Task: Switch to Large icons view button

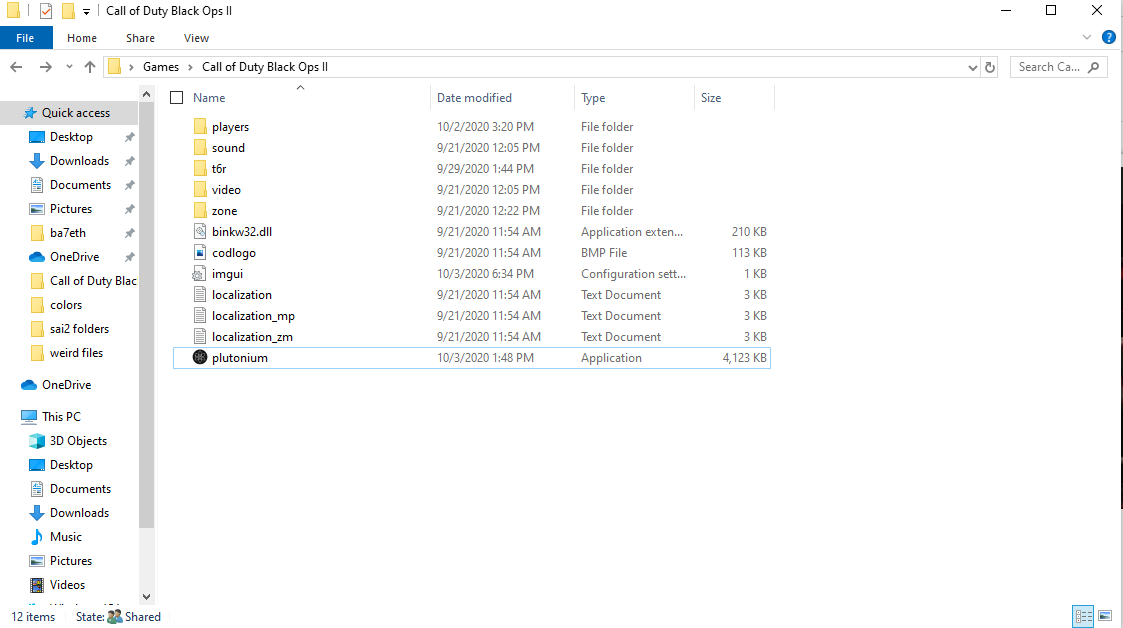Action: pos(1105,616)
